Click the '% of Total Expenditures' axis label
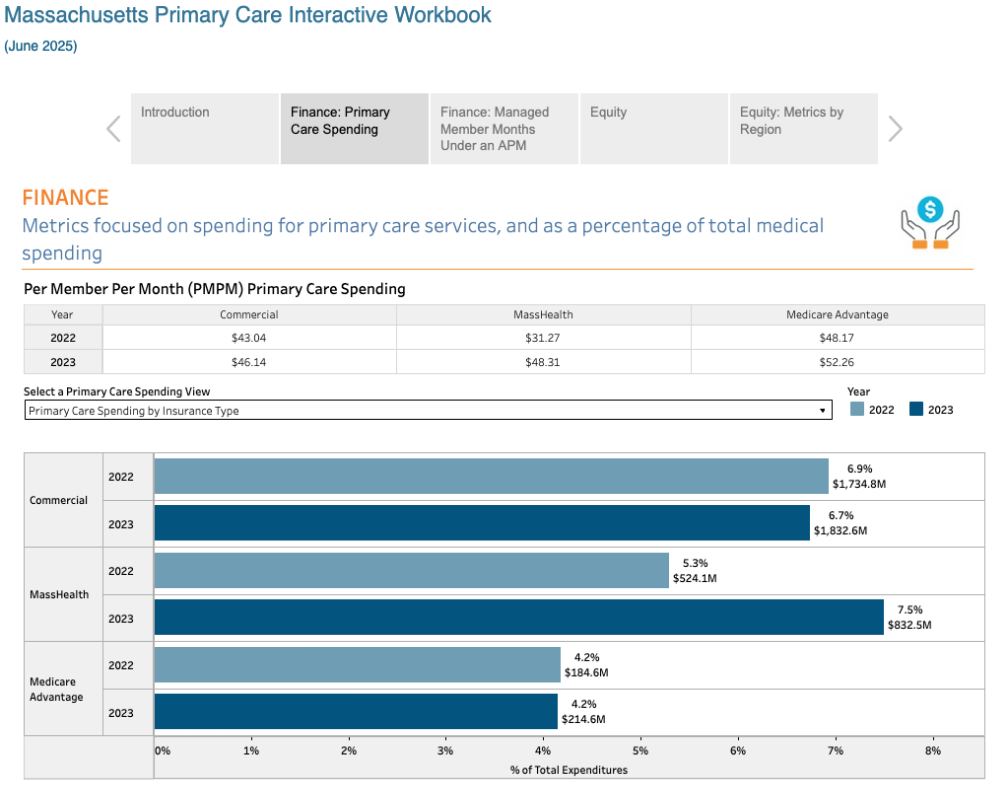Image resolution: width=1008 pixels, height=791 pixels. (x=571, y=770)
